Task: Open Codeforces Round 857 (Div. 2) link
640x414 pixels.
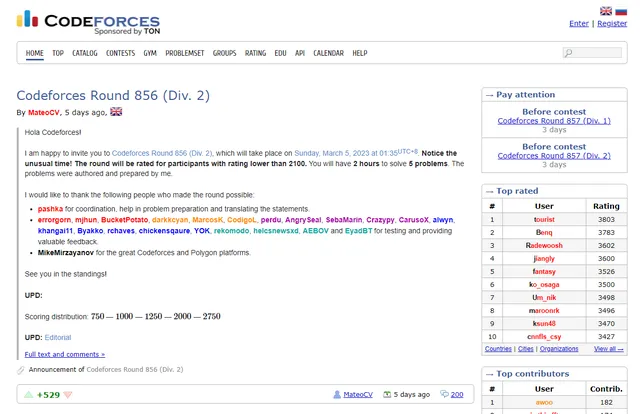Action: click(554, 156)
